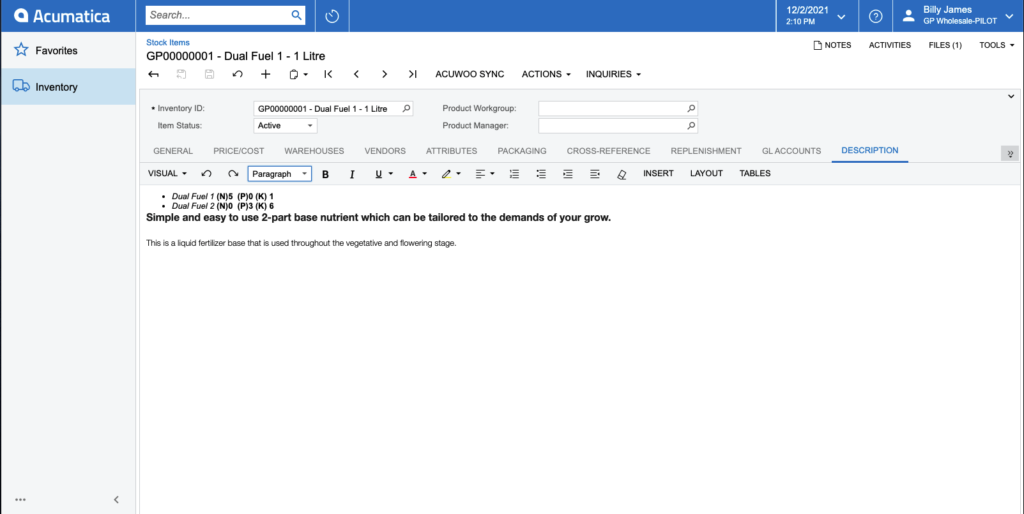This screenshot has width=1024, height=514.
Task: Open the help question mark icon
Action: click(x=876, y=16)
